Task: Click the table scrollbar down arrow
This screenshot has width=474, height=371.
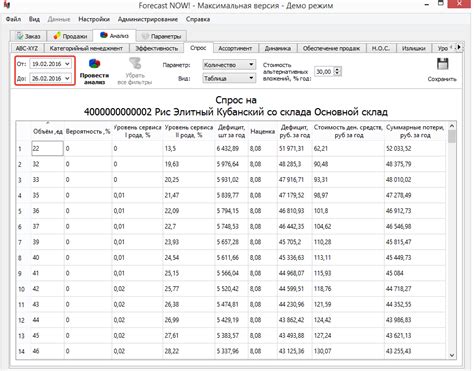Action: tap(452, 355)
